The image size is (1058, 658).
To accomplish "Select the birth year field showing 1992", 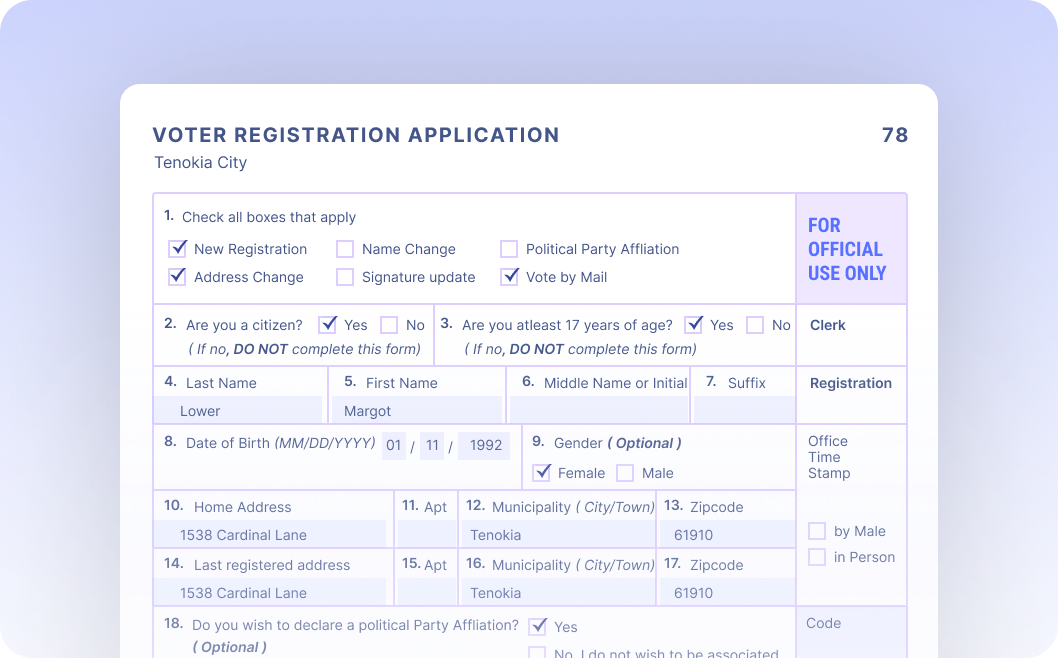I will pos(485,446).
